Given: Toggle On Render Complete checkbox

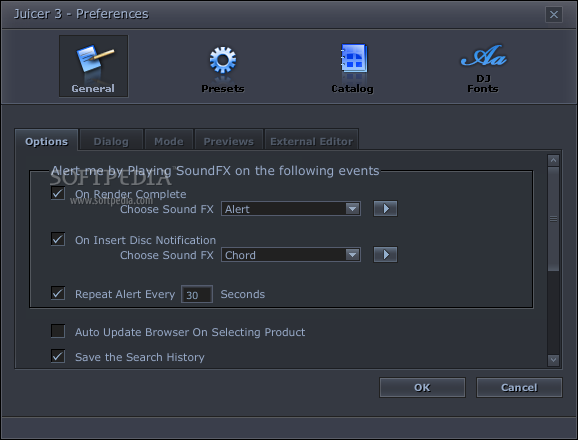Looking at the screenshot, I should pos(58,193).
